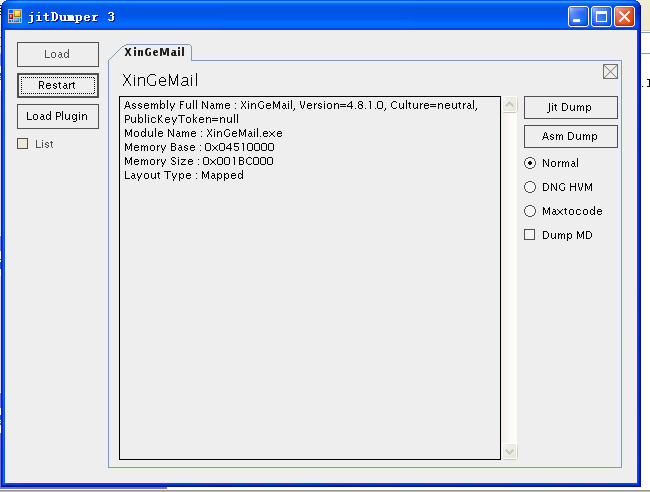
Task: Restart the loaded process
Action: (58, 85)
